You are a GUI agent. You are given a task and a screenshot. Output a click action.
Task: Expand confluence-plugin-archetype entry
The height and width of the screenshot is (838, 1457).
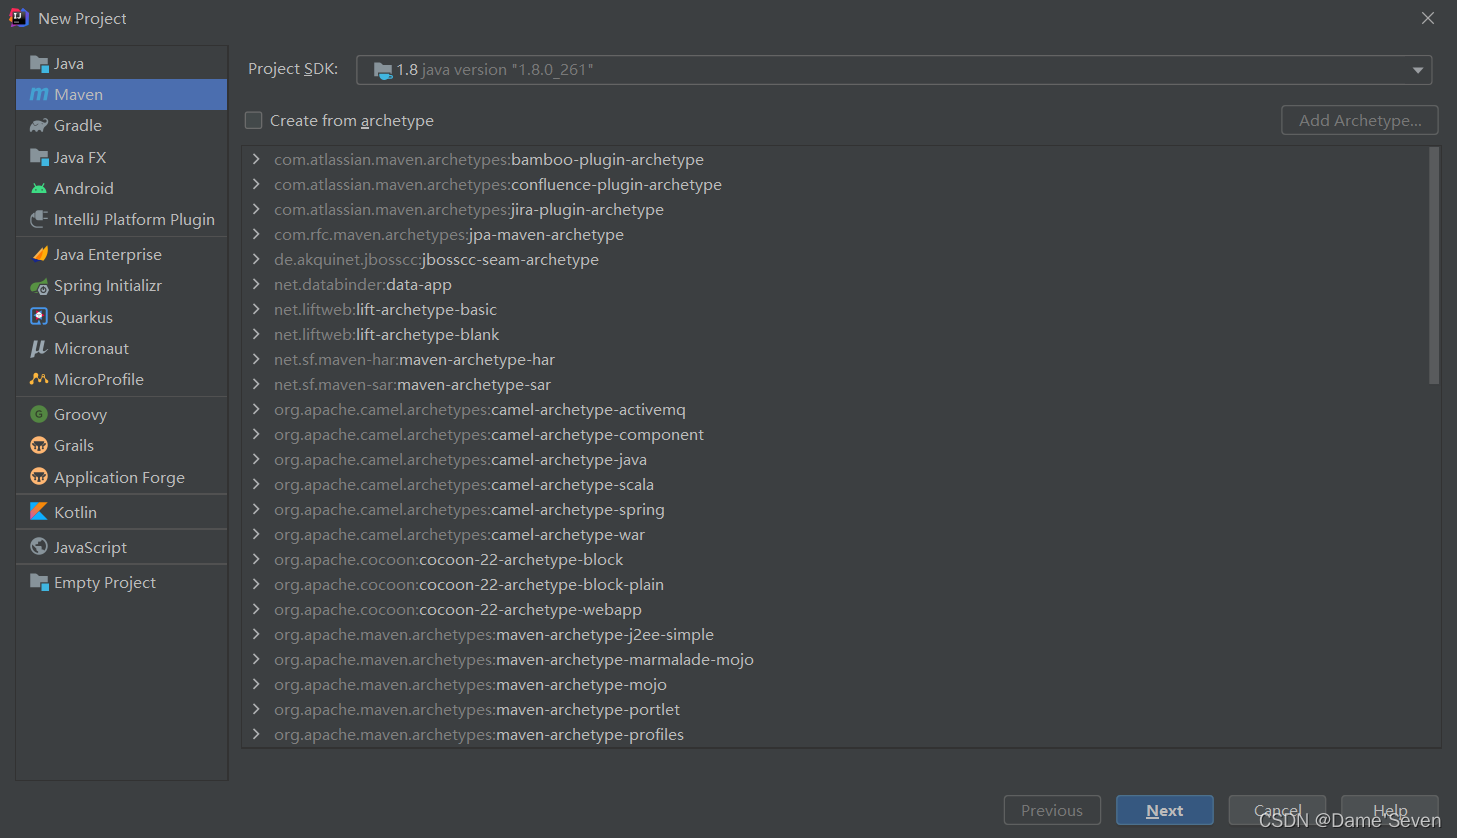(256, 184)
